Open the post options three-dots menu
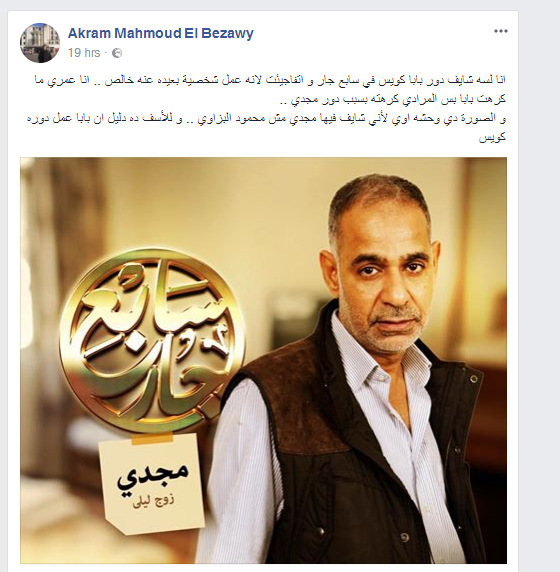Viewport: 560px width, 572px height. pyautogui.click(x=501, y=31)
